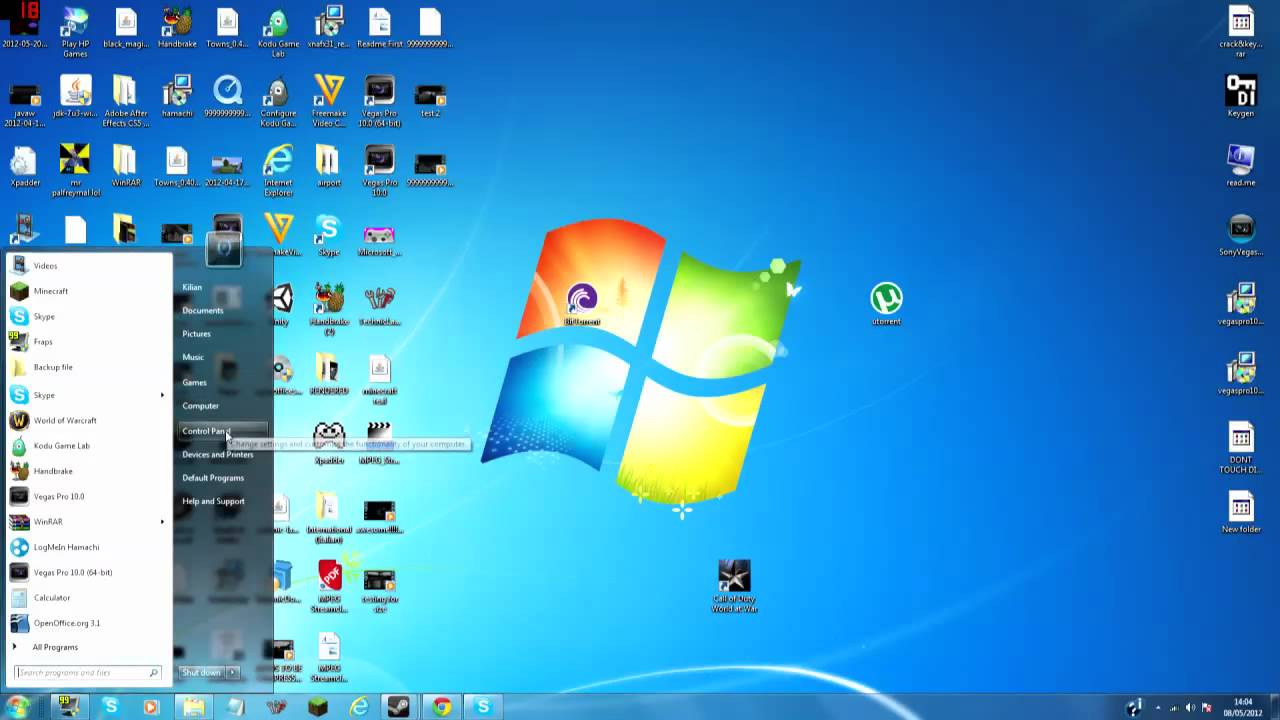
Task: Open Steam from the taskbar
Action: (399, 707)
